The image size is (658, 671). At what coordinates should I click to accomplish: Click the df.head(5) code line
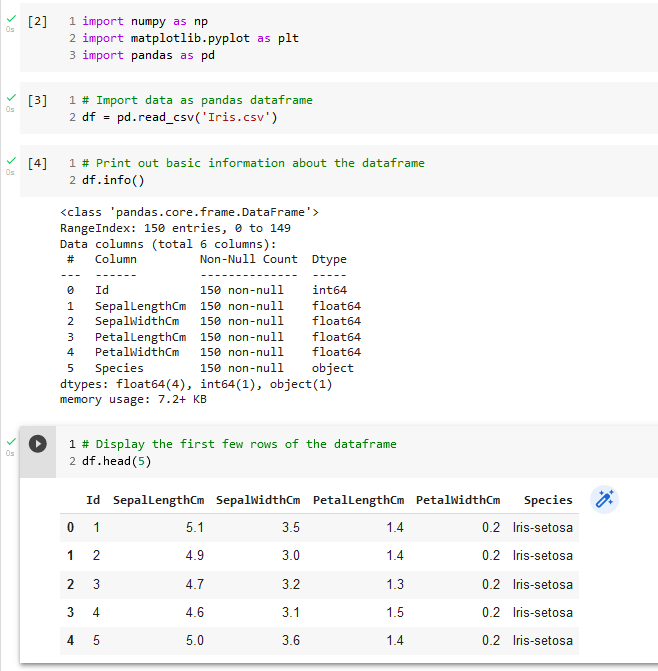116,461
